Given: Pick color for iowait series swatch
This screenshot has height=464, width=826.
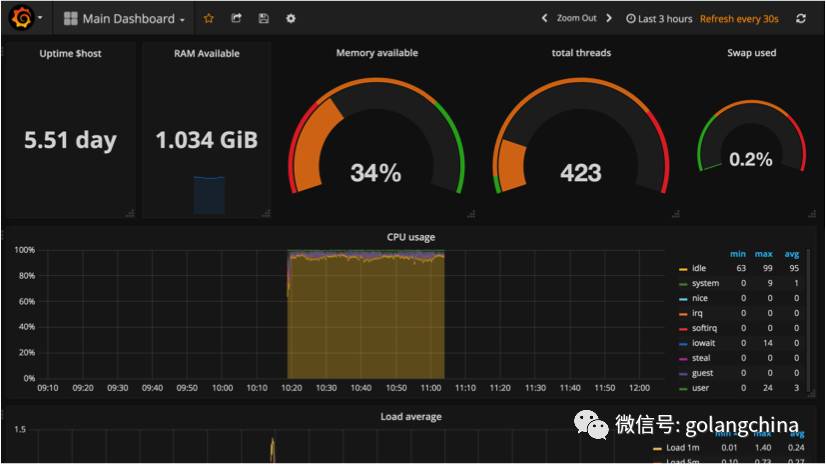Looking at the screenshot, I should [683, 344].
